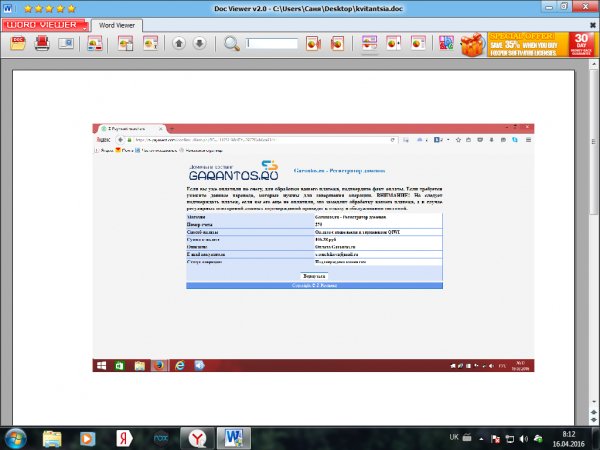The width and height of the screenshot is (600, 450).
Task: Open a DOC file with folder icon
Action: (18, 43)
